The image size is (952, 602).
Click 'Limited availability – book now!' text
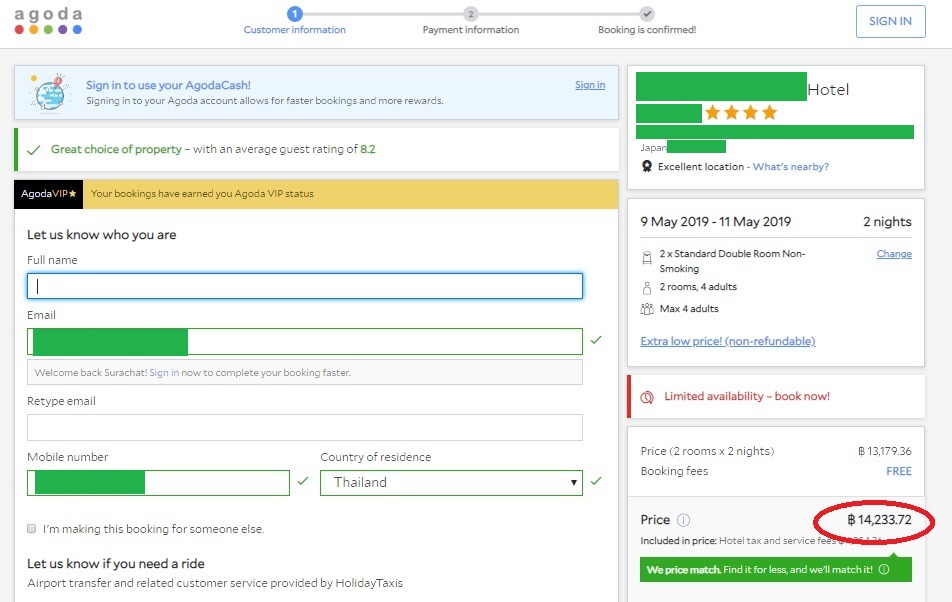point(747,396)
